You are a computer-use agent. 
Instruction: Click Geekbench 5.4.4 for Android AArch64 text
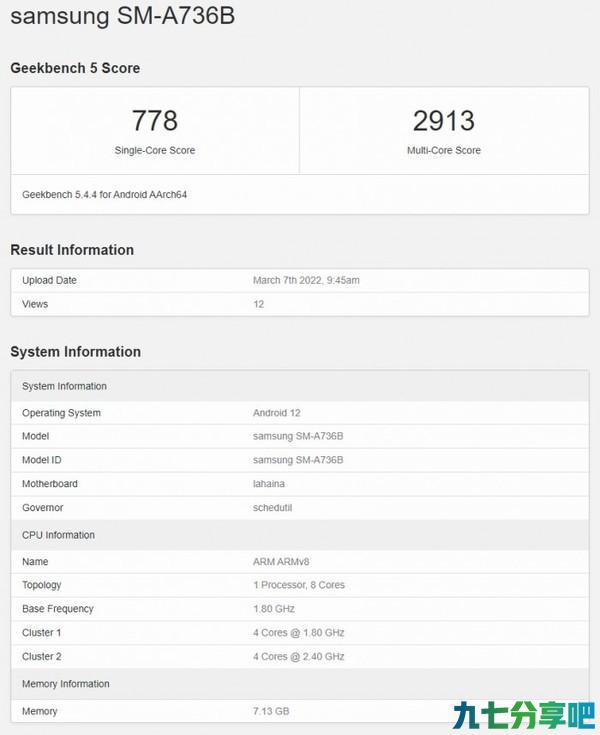tap(105, 195)
